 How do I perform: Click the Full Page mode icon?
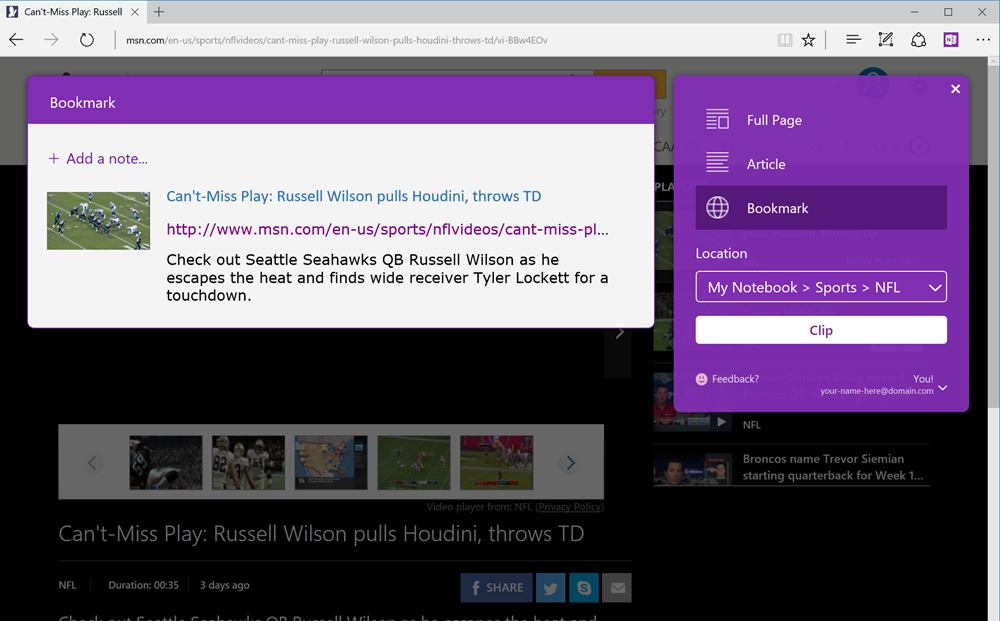pos(717,119)
